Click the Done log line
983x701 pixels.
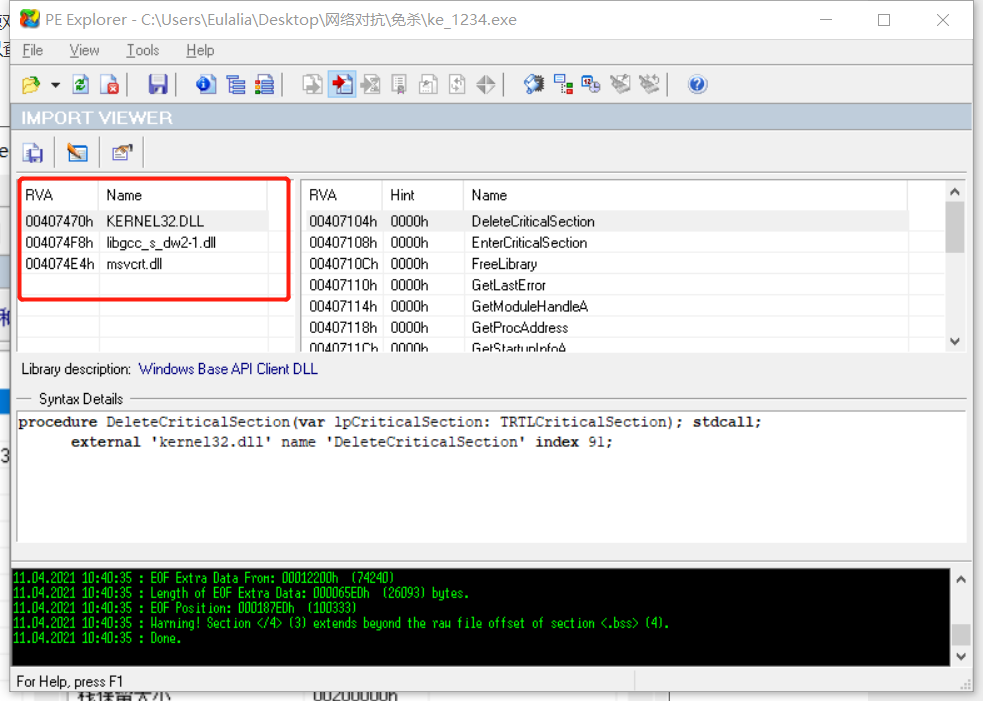[97, 638]
